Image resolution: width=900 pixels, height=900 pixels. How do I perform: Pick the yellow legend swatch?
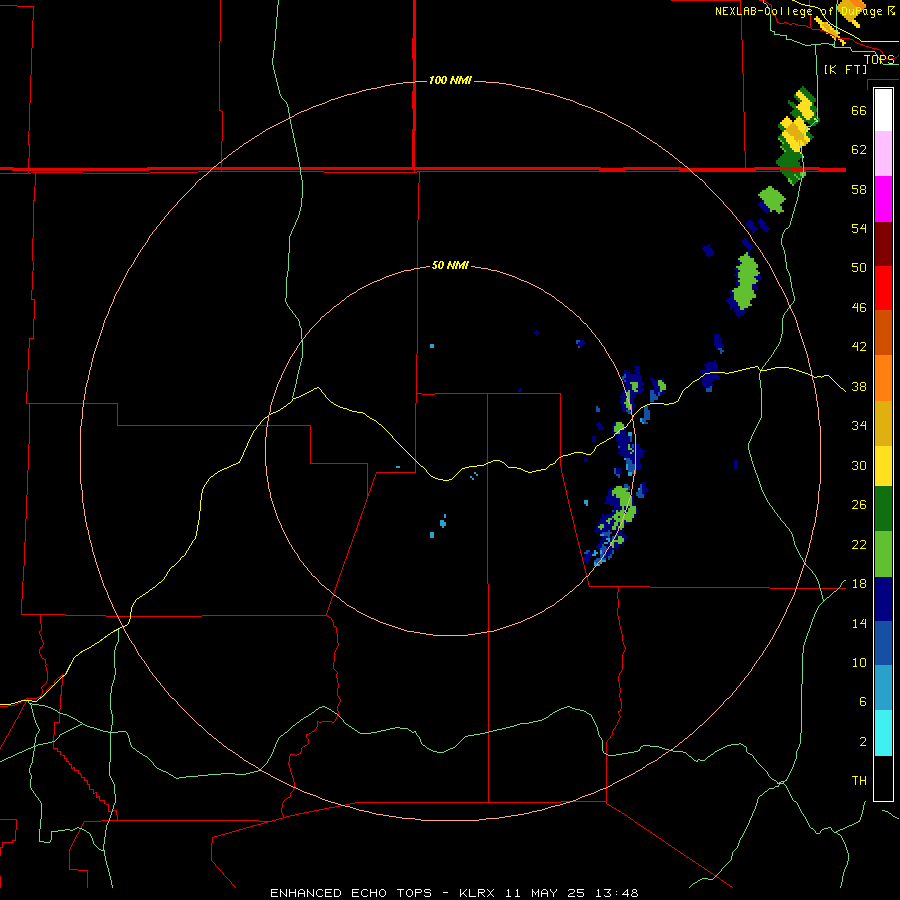point(883,466)
